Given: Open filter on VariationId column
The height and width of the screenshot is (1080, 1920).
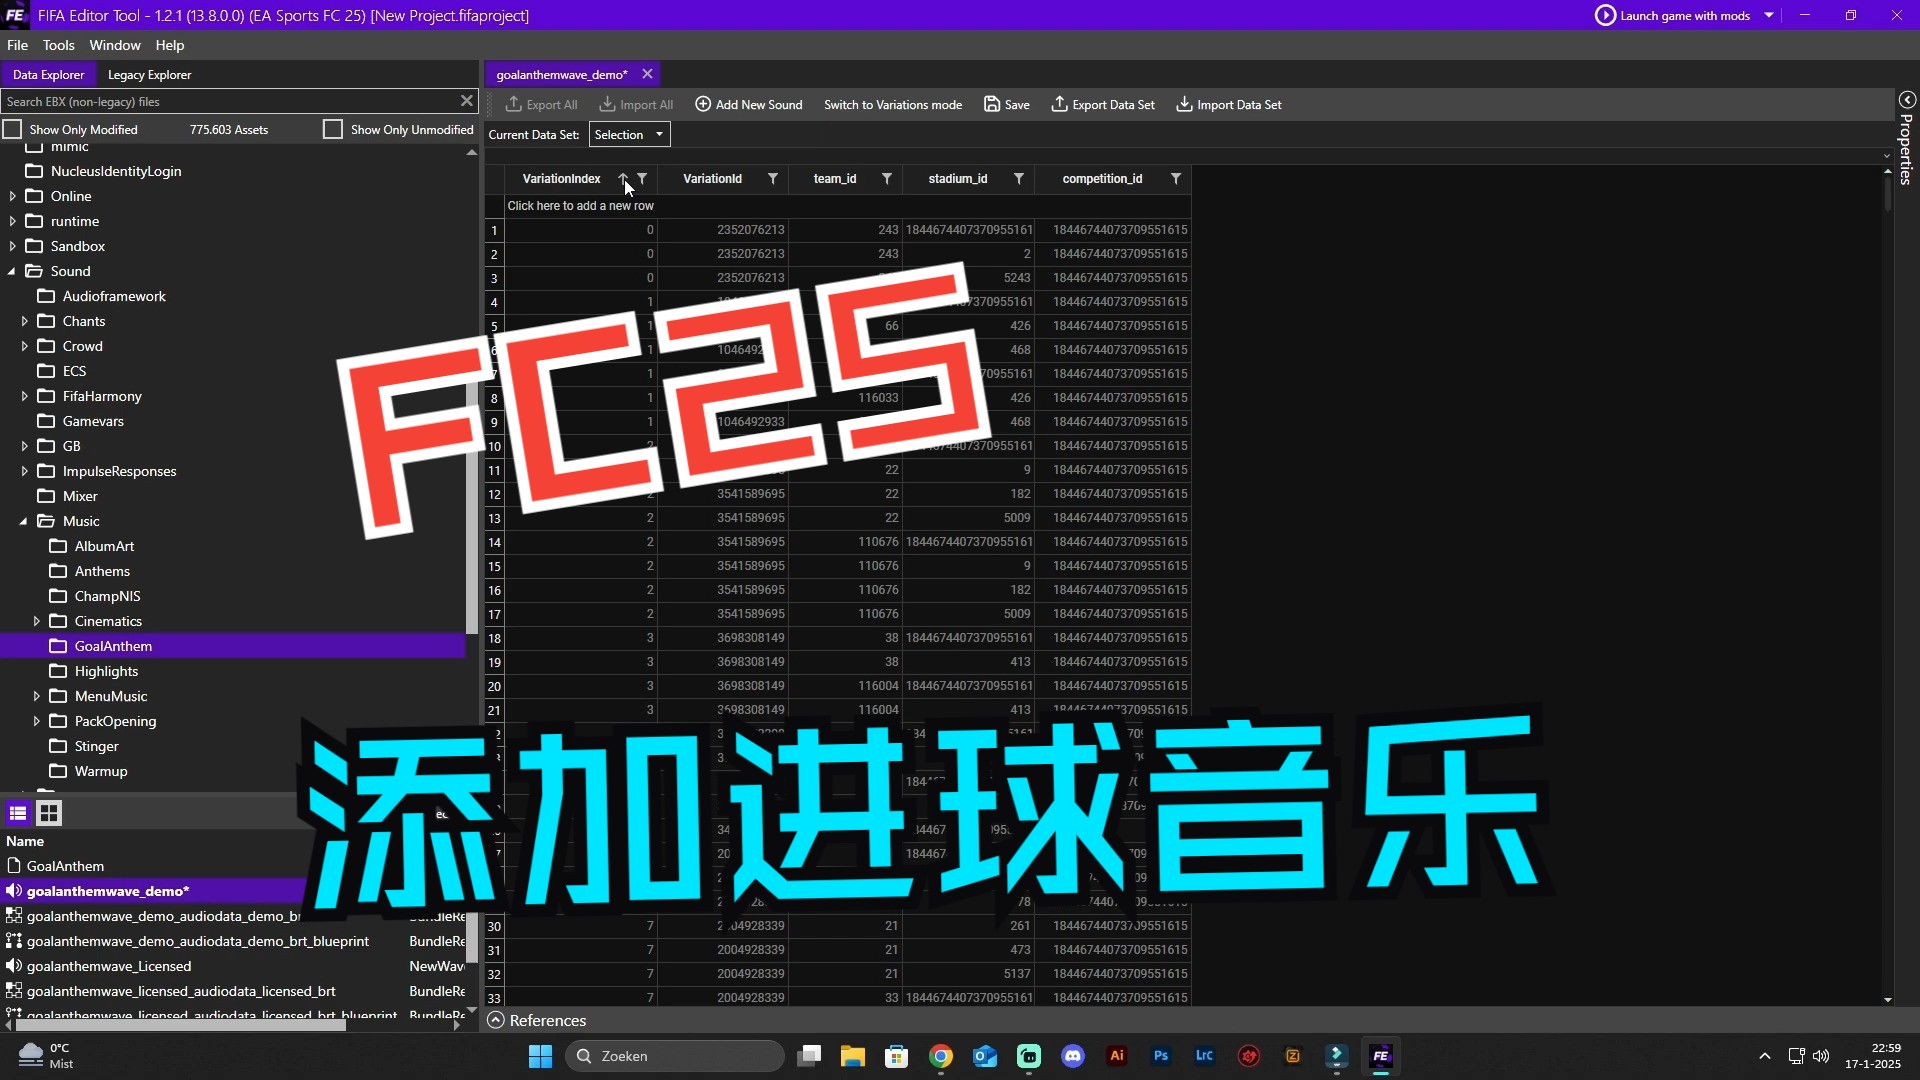Looking at the screenshot, I should 773,179.
